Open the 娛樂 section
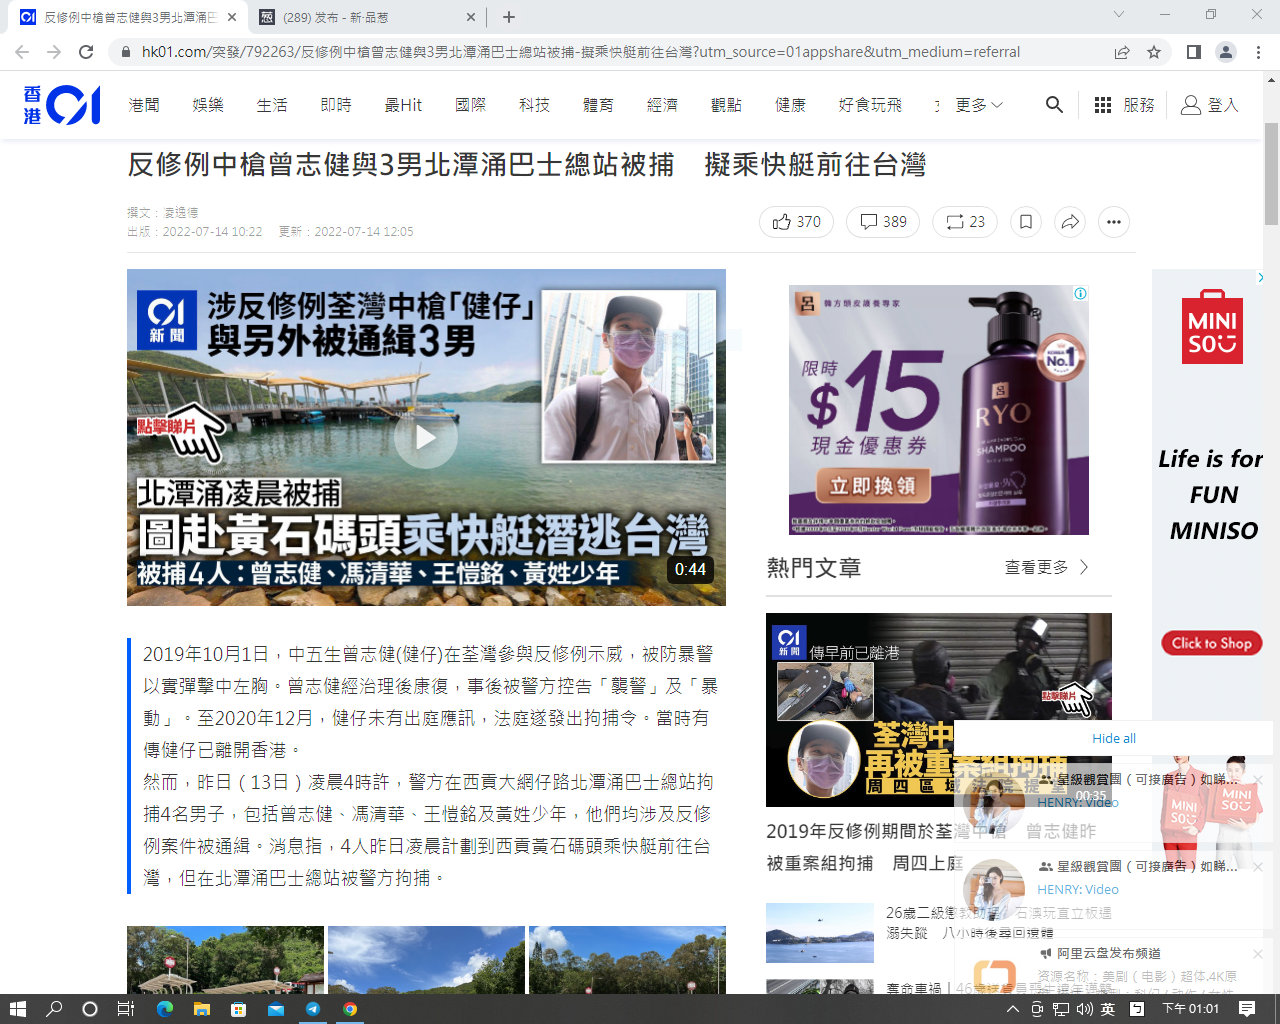Screen dimensions: 1280x1024 pos(208,105)
